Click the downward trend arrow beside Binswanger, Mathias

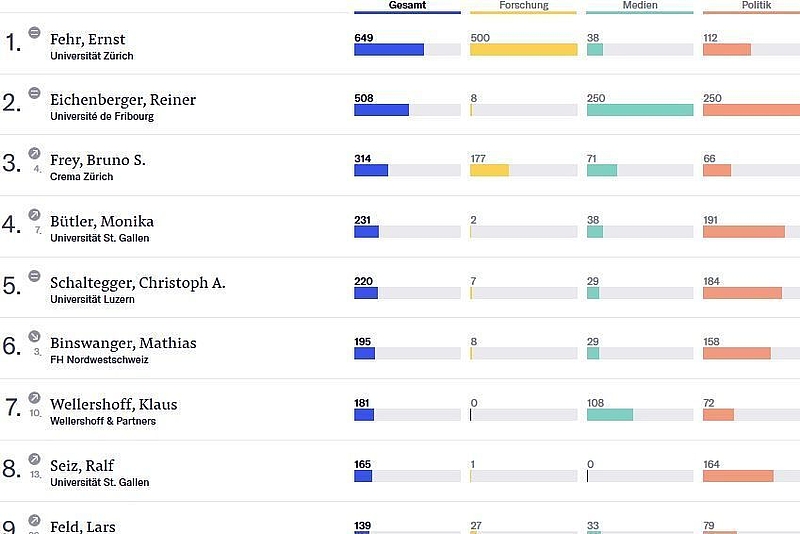click(x=35, y=337)
